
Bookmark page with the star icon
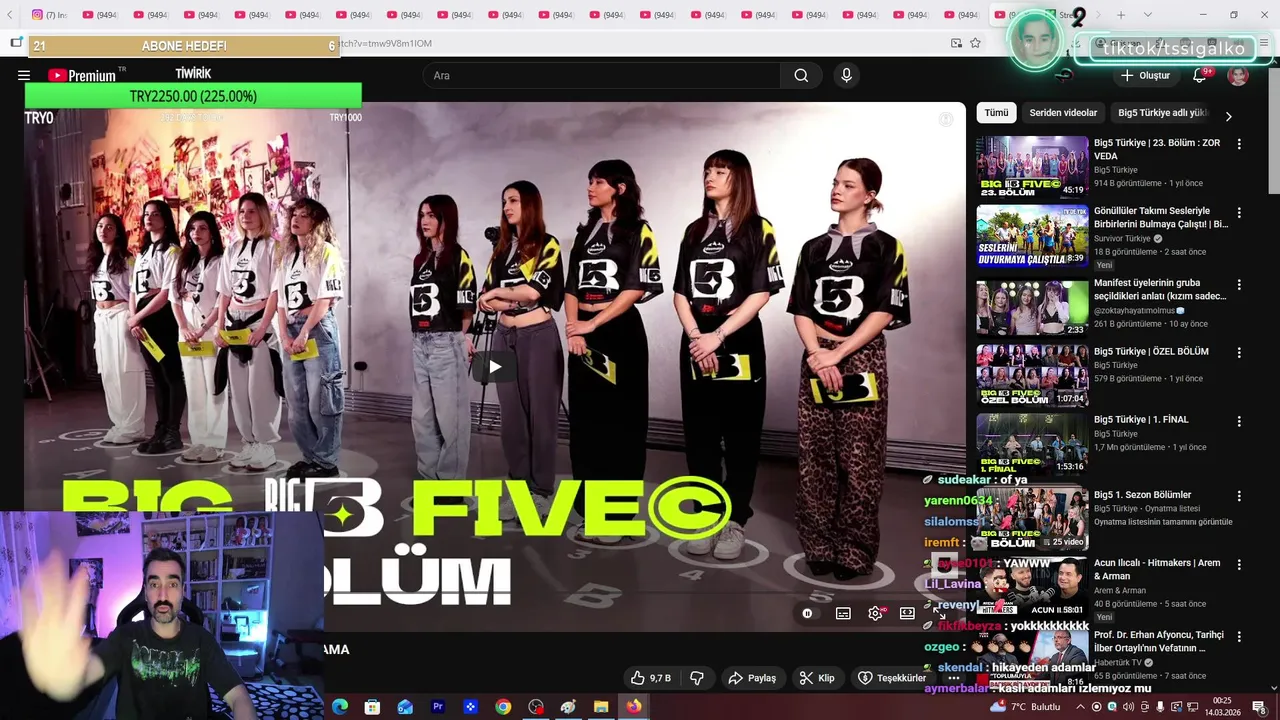975,43
